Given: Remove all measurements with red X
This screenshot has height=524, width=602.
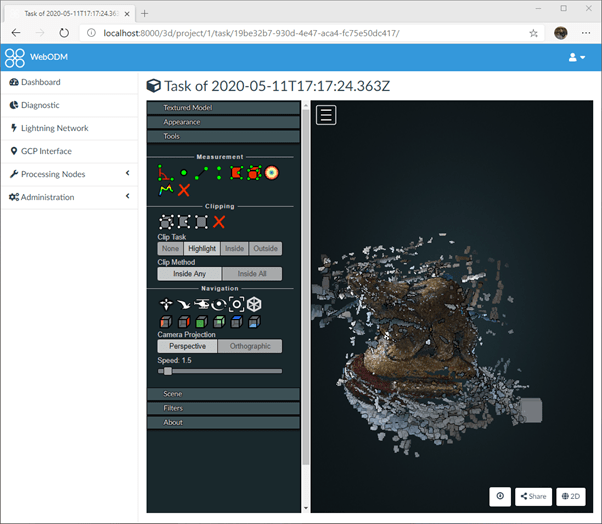Looking at the screenshot, I should [184, 189].
